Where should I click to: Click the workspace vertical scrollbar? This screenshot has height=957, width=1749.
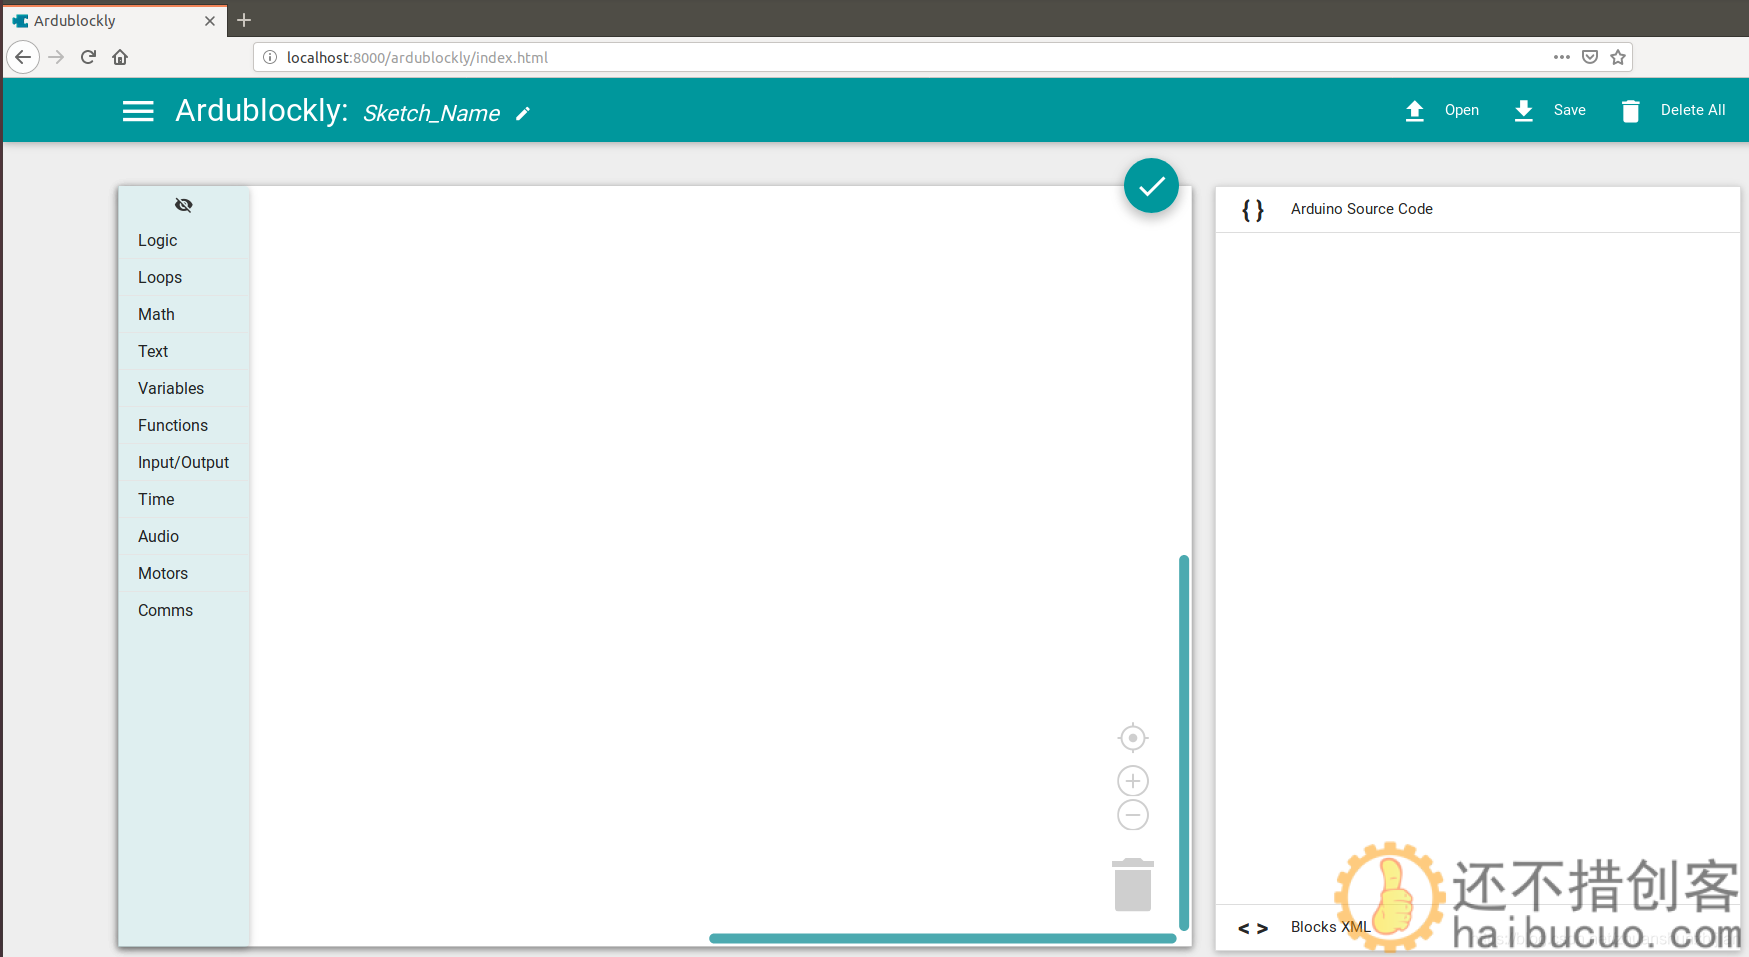[x=1184, y=742]
